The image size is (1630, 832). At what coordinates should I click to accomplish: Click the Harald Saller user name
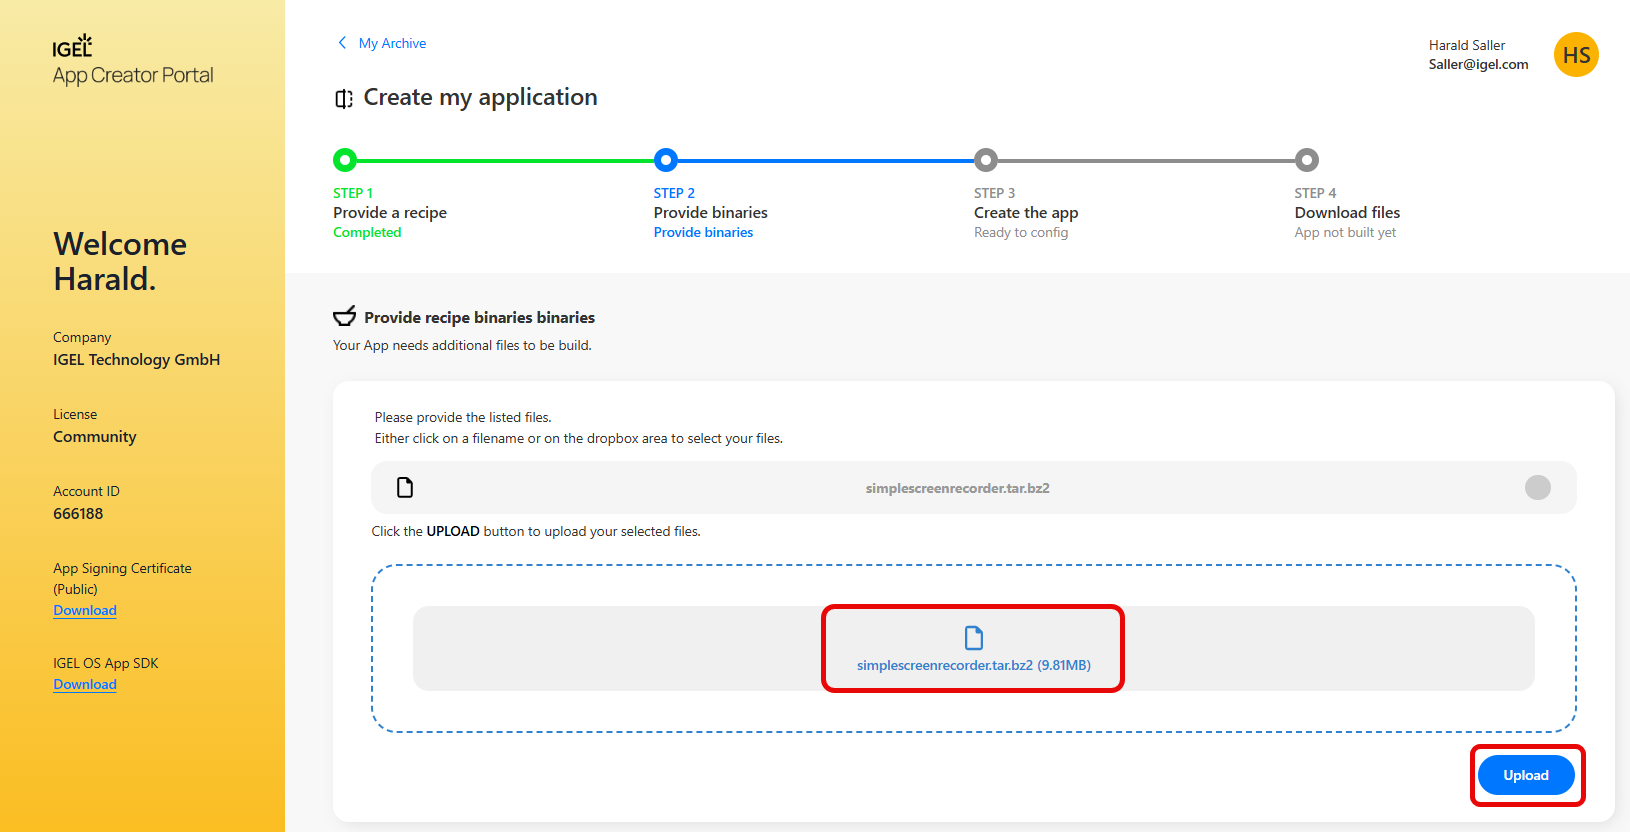[x=1467, y=45]
